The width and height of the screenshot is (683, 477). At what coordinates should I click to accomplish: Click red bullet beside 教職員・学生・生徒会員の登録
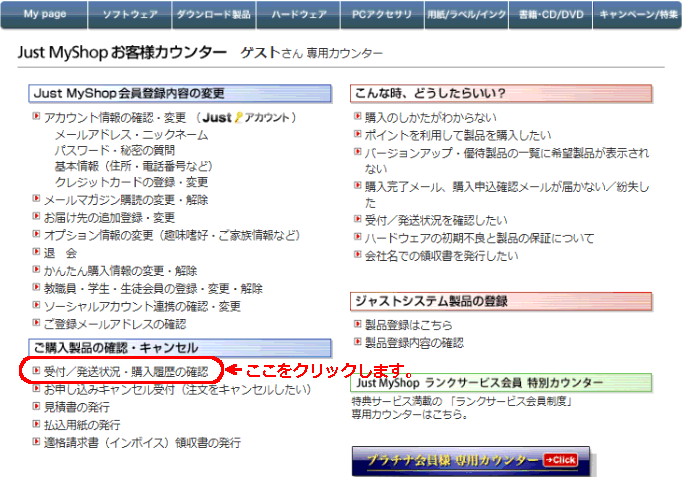click(36, 287)
